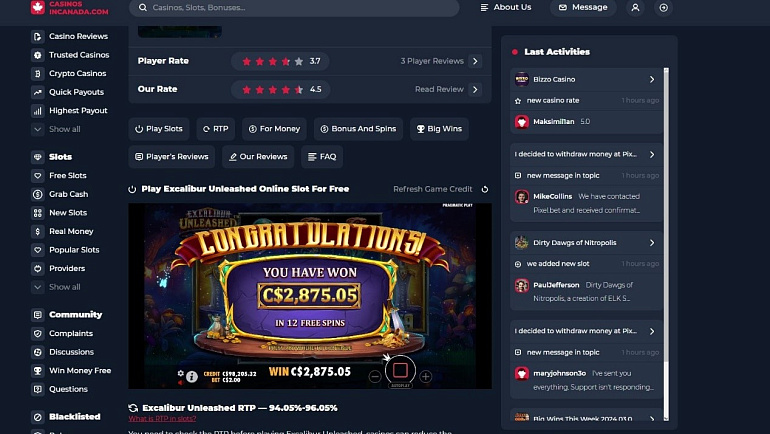Select the Big Wins tab
This screenshot has width=770, height=434.
pos(440,129)
